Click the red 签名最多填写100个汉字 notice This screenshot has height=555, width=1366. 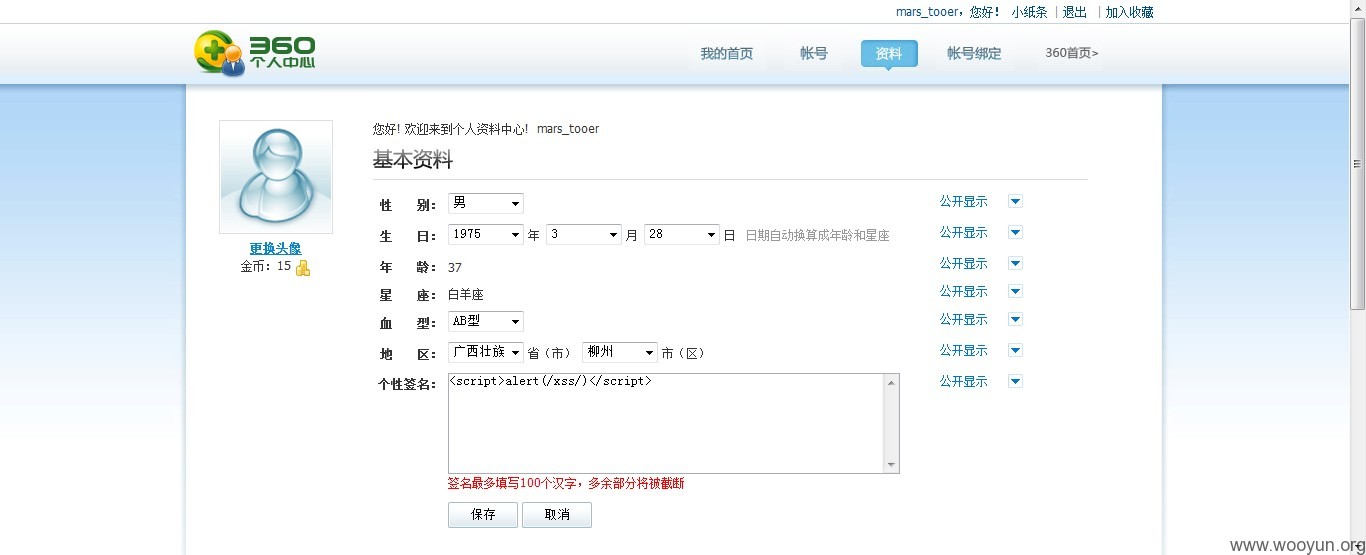(x=566, y=484)
